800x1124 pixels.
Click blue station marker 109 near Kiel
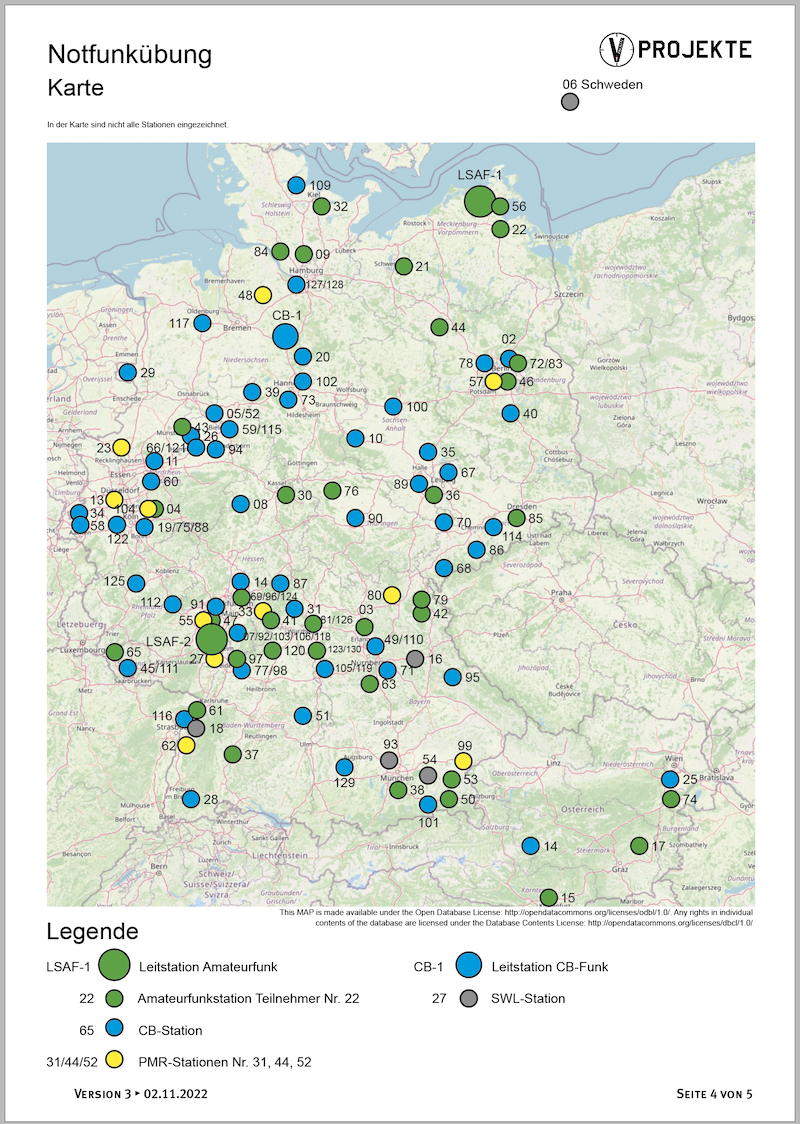296,185
